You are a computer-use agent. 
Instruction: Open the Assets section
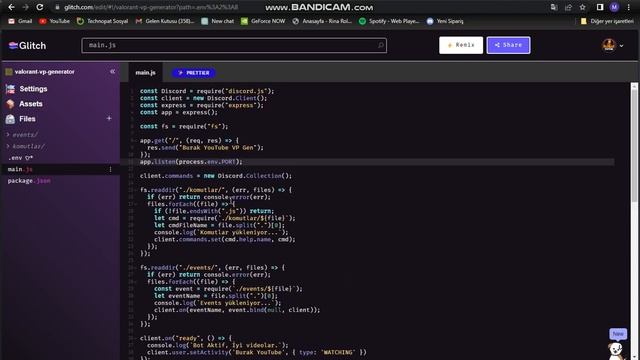coord(24,104)
